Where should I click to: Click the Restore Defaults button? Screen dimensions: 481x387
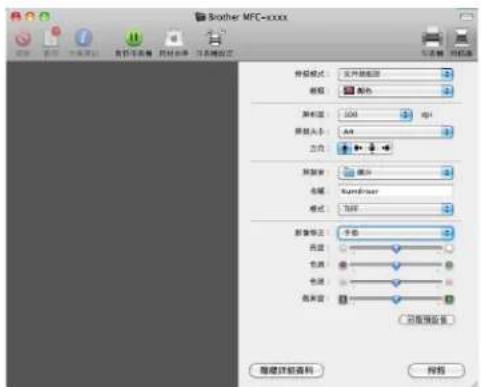point(427,320)
